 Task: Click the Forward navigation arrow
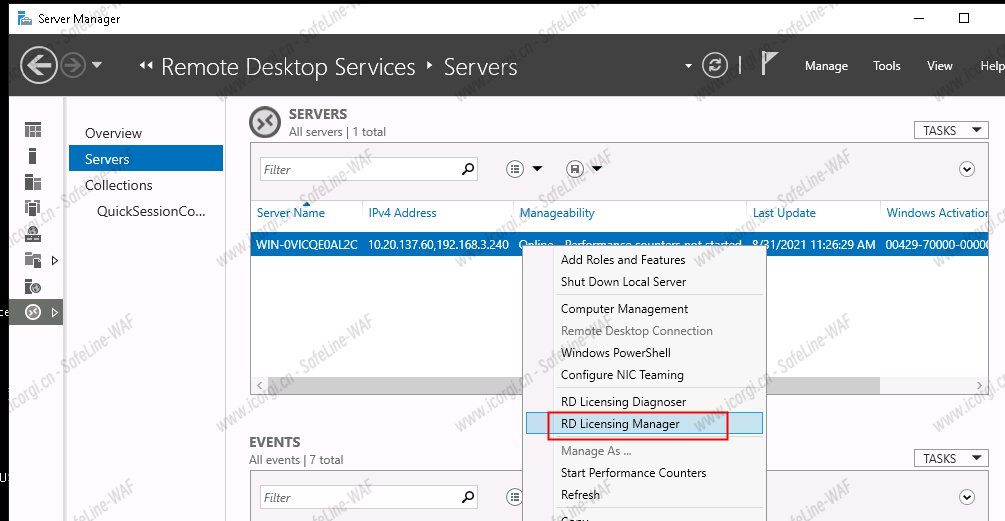[74, 65]
